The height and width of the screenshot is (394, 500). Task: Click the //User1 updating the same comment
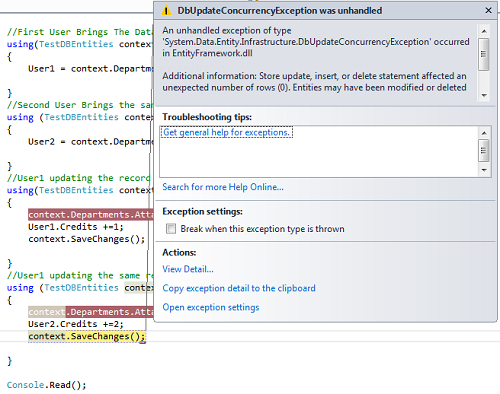[79, 276]
